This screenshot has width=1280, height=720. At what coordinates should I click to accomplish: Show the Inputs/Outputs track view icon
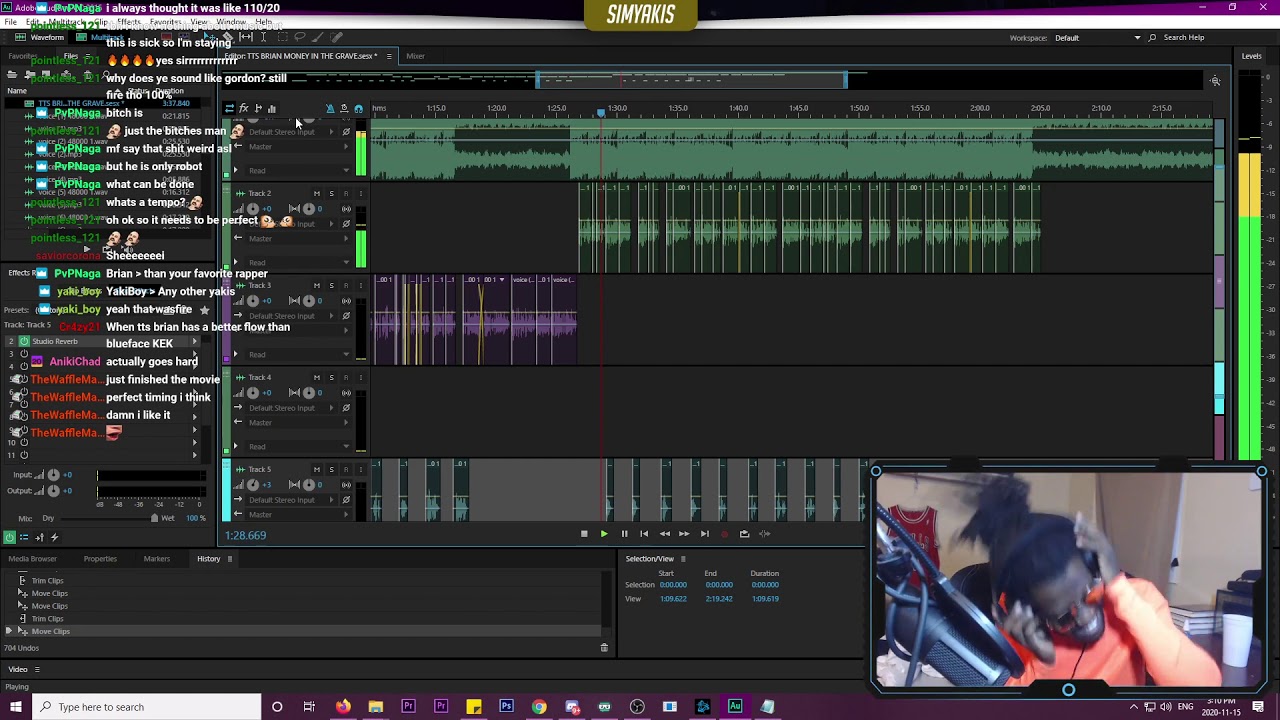coord(229,108)
